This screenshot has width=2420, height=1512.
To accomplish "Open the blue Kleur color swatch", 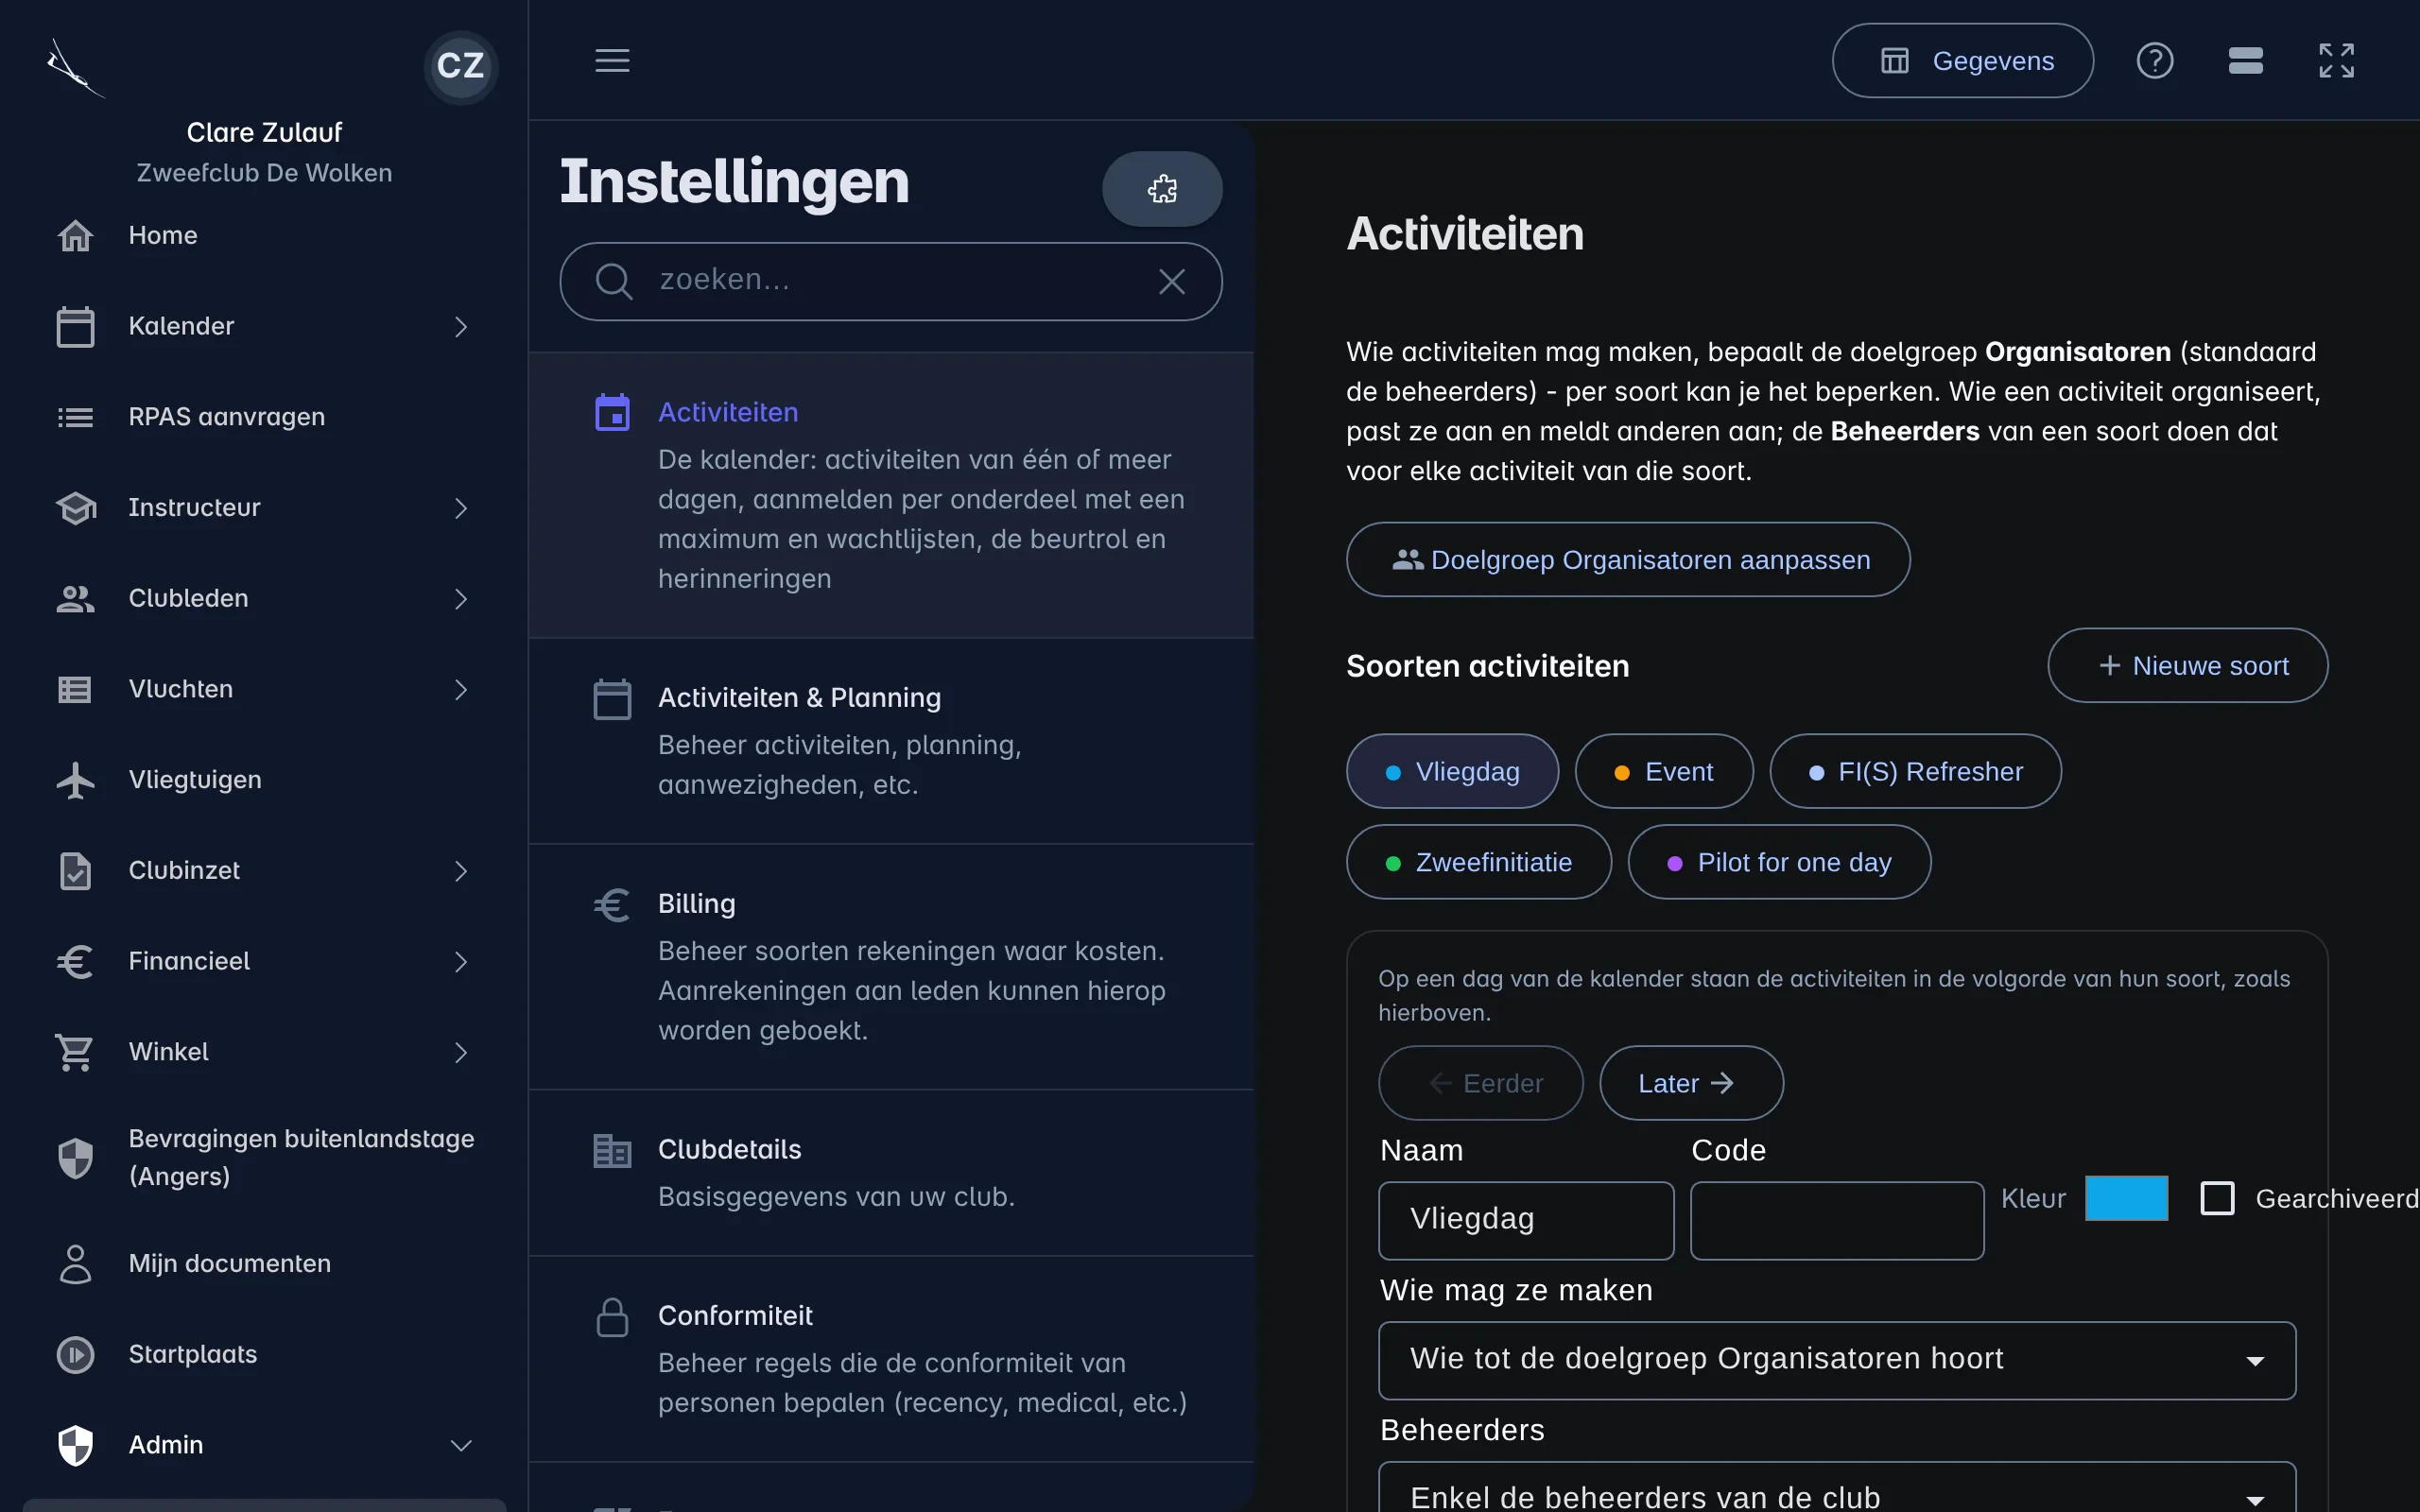I will [x=2126, y=1198].
